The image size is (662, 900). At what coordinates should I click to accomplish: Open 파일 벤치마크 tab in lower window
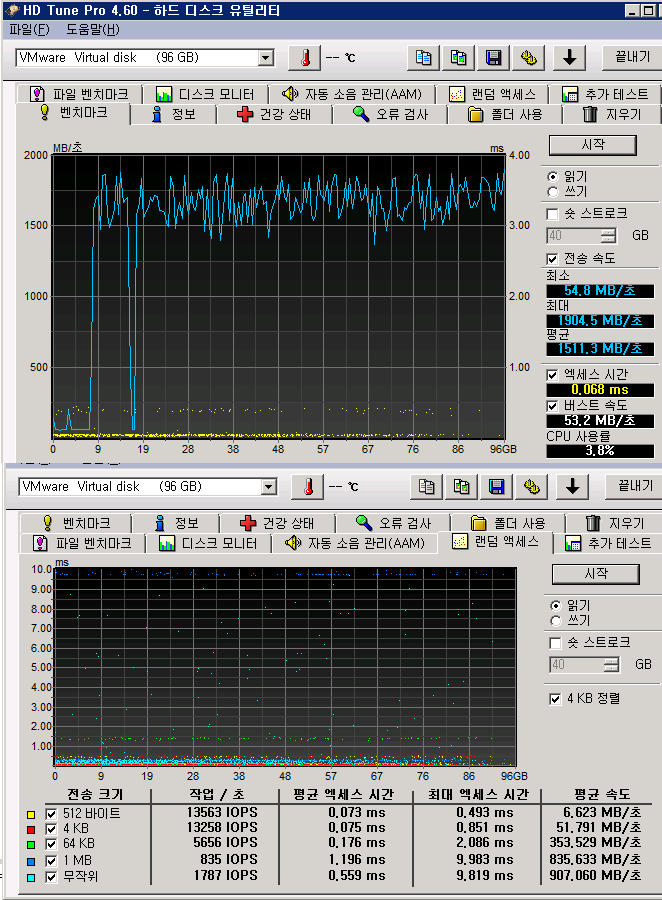click(x=82, y=544)
